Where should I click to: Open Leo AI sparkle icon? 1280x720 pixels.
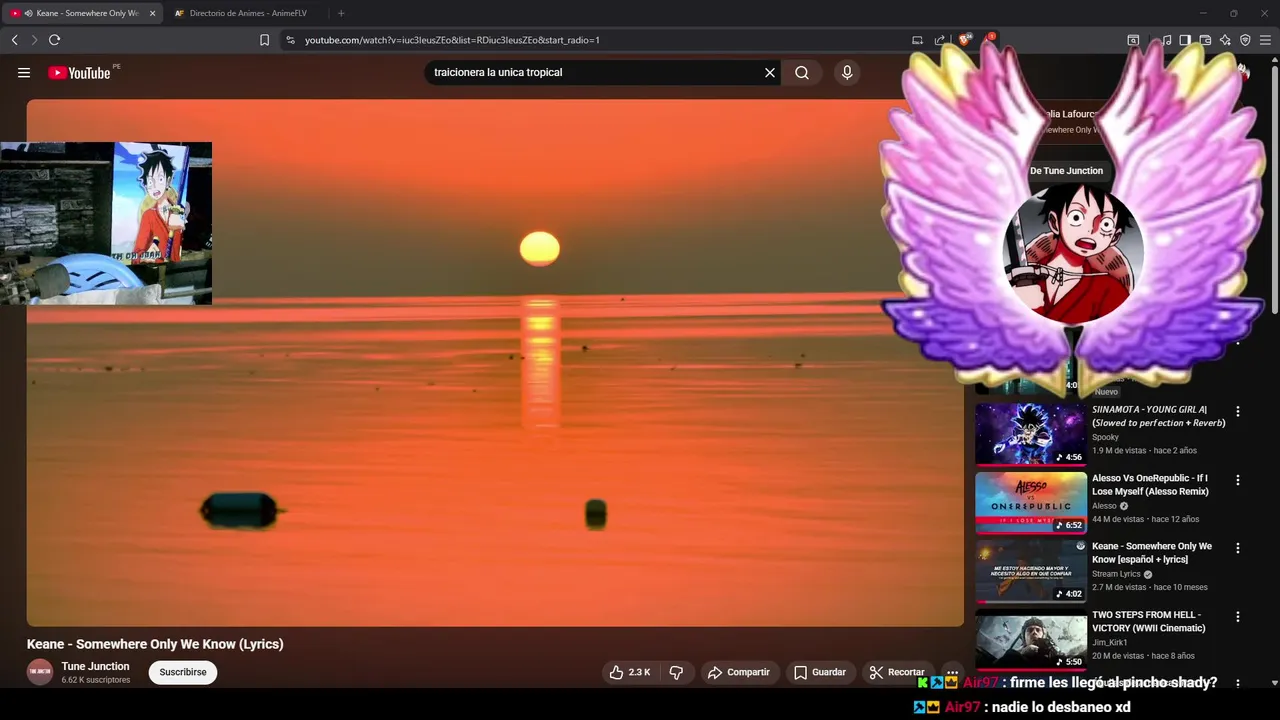coord(1225,40)
